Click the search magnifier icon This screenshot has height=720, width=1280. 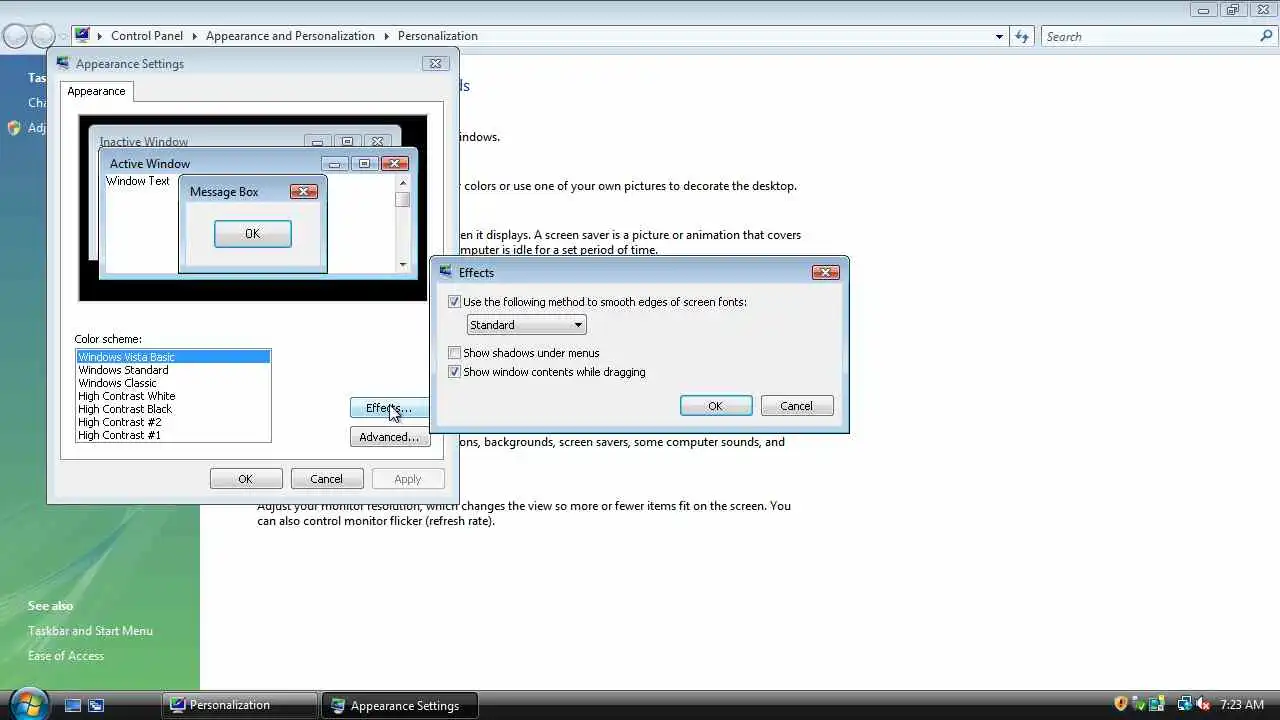(1266, 36)
